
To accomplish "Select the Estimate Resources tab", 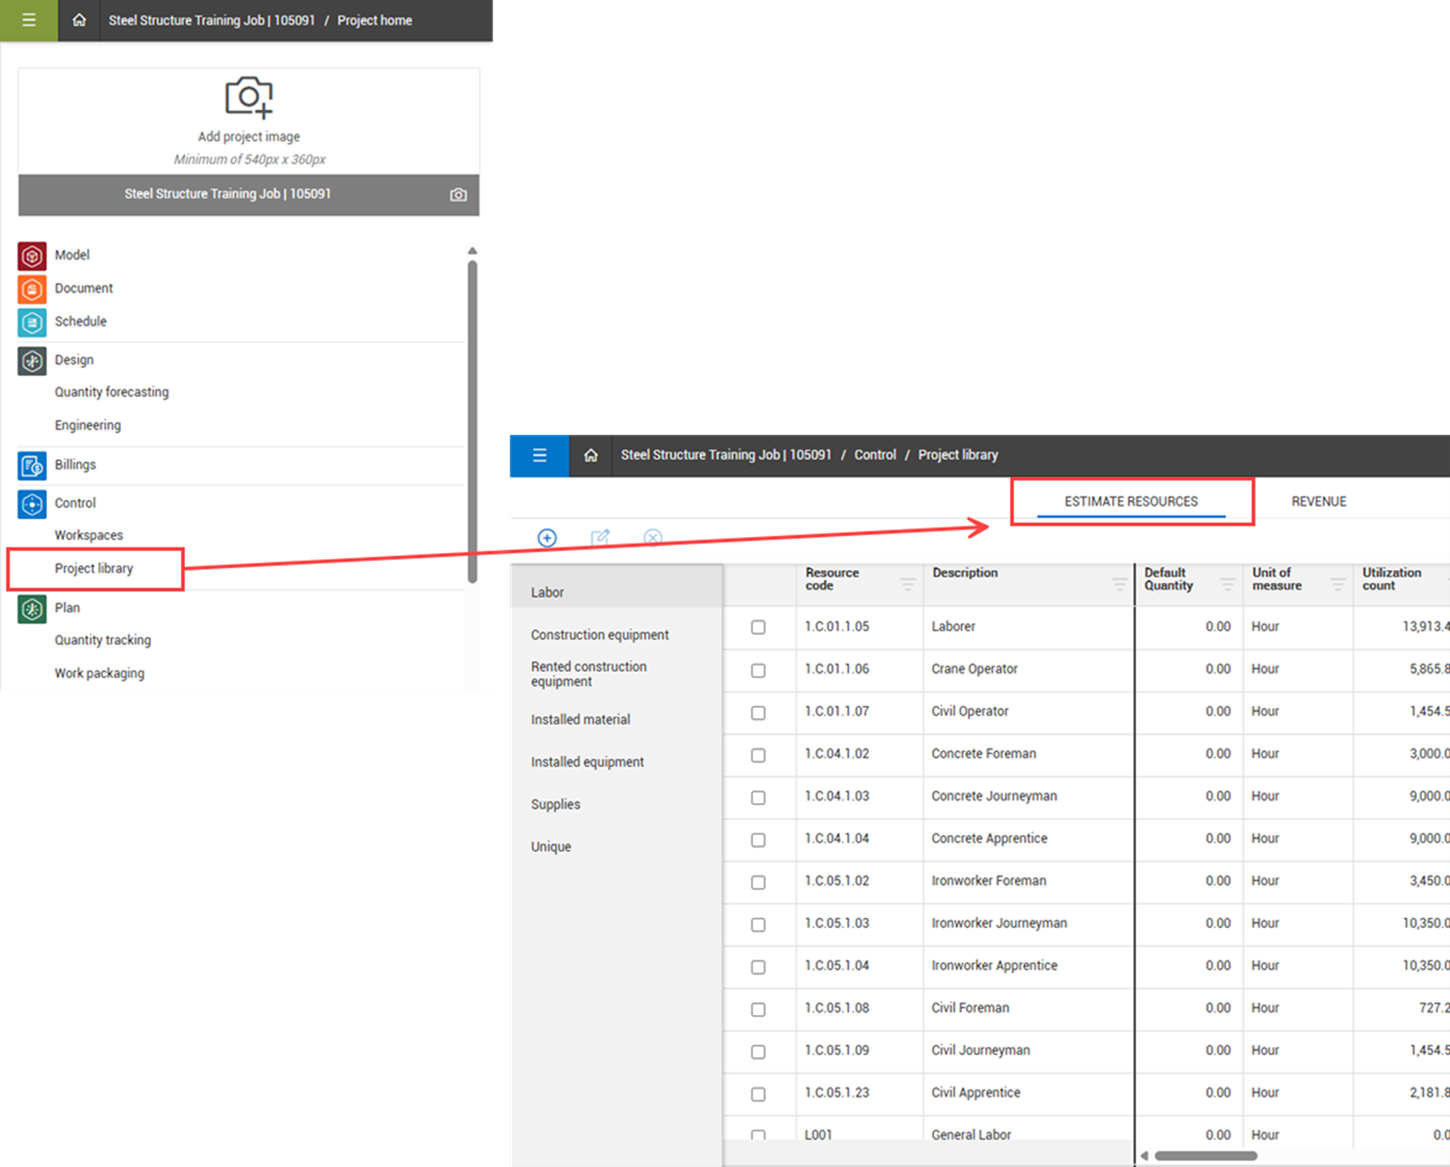I will point(1131,501).
